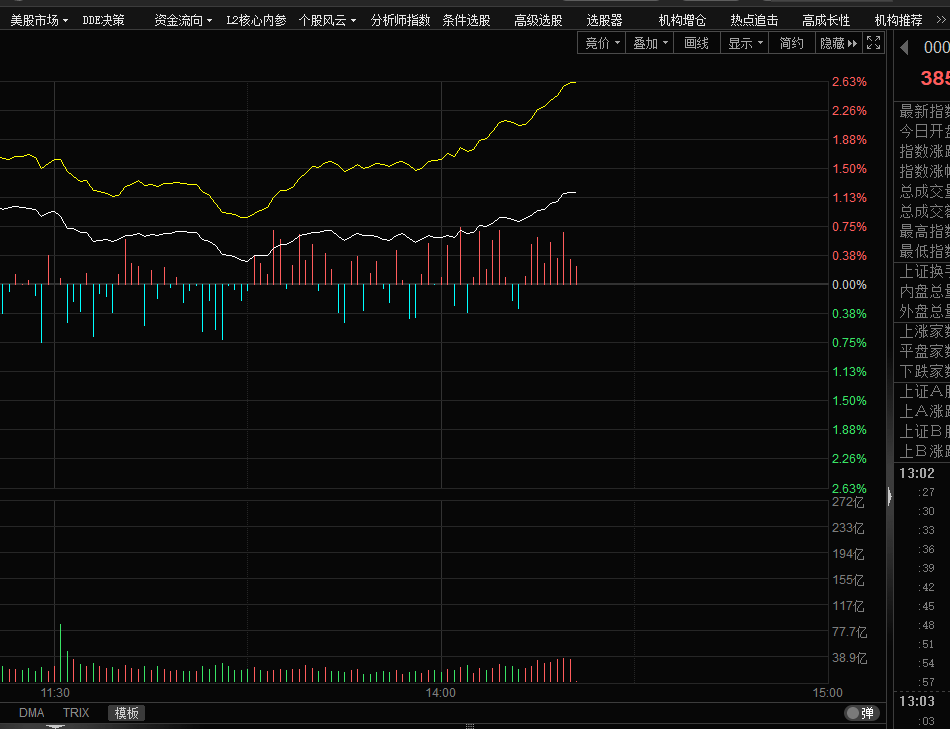Click the fullscreen expand chart icon
This screenshot has height=729, width=950.
click(x=873, y=43)
